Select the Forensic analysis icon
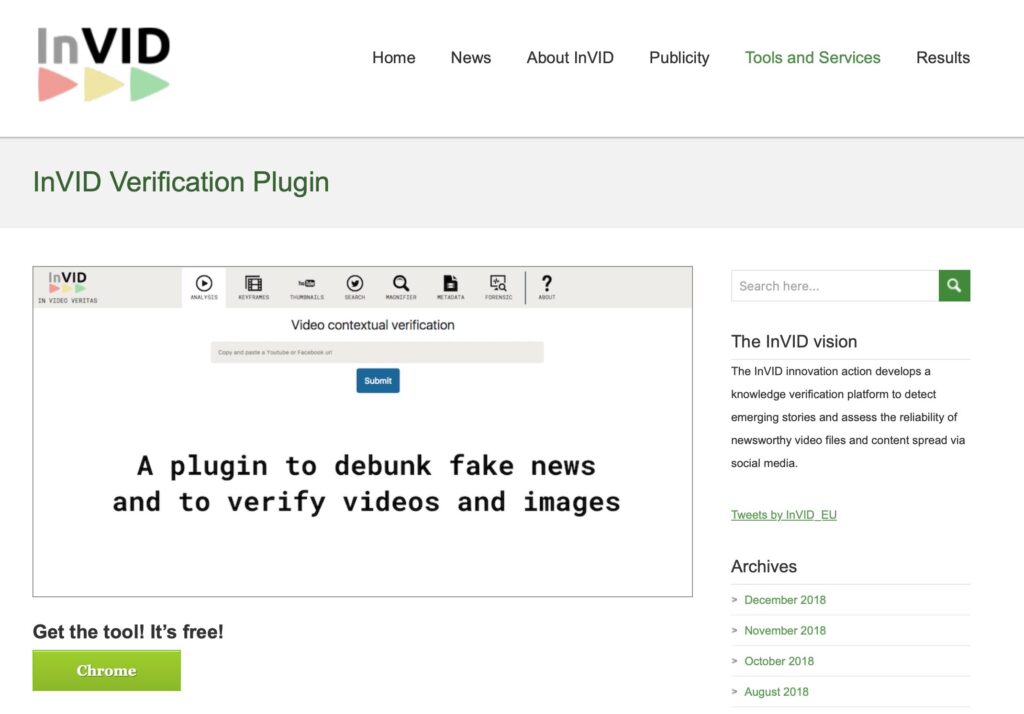Viewport: 1024px width, 714px height. (x=498, y=286)
